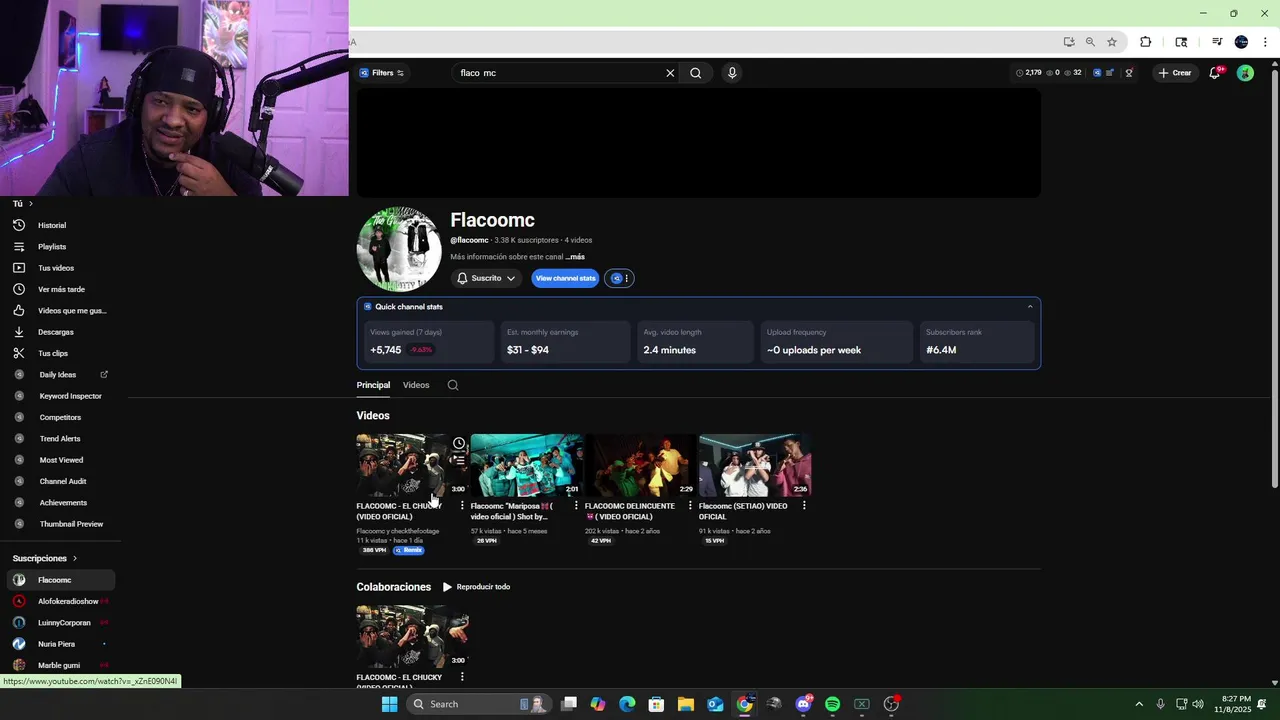The image size is (1280, 720).
Task: Open Windows Start button
Action: pyautogui.click(x=389, y=704)
